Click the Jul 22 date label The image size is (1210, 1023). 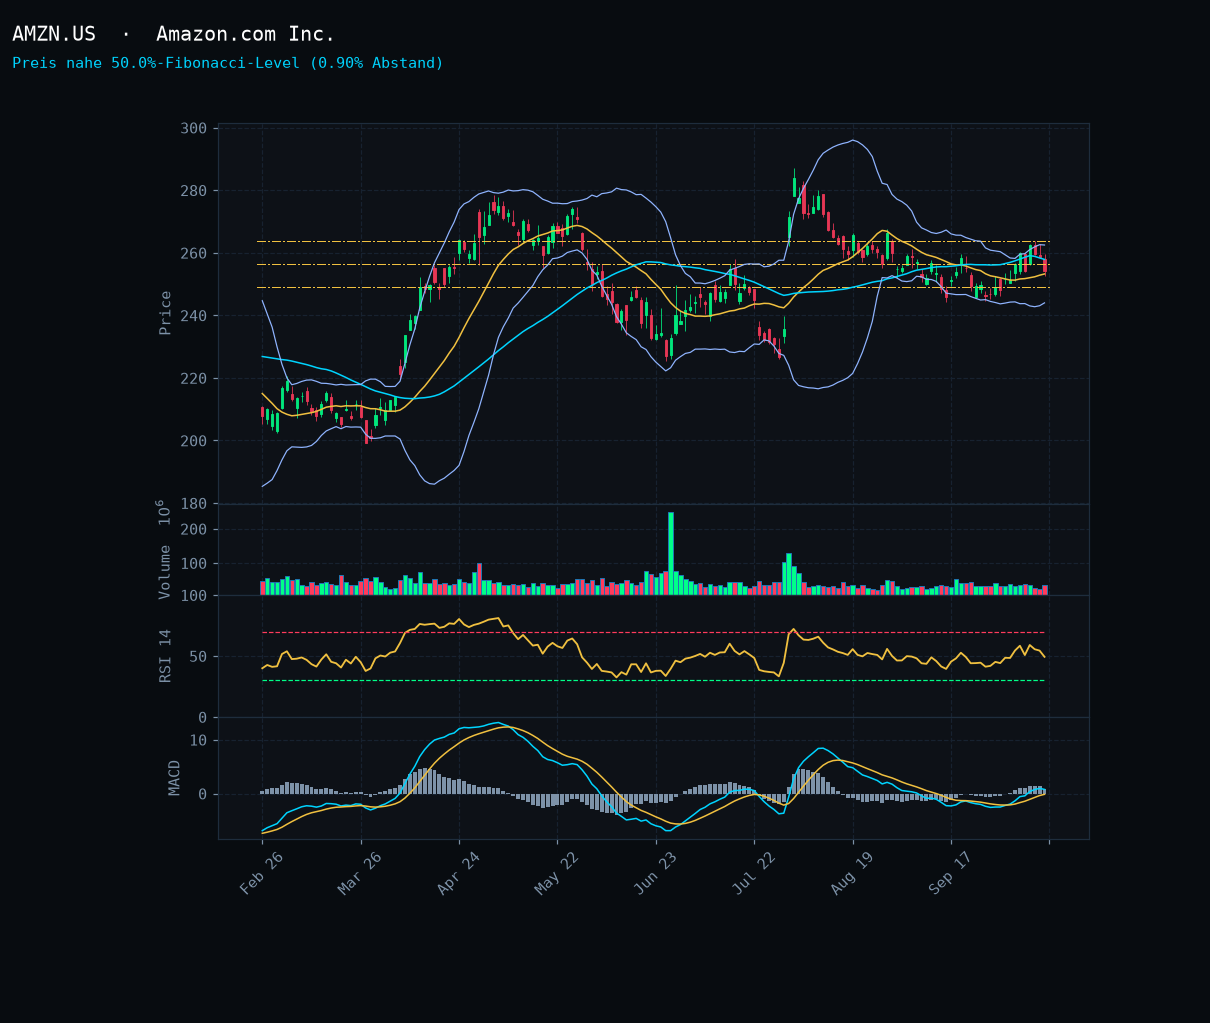coord(754,873)
